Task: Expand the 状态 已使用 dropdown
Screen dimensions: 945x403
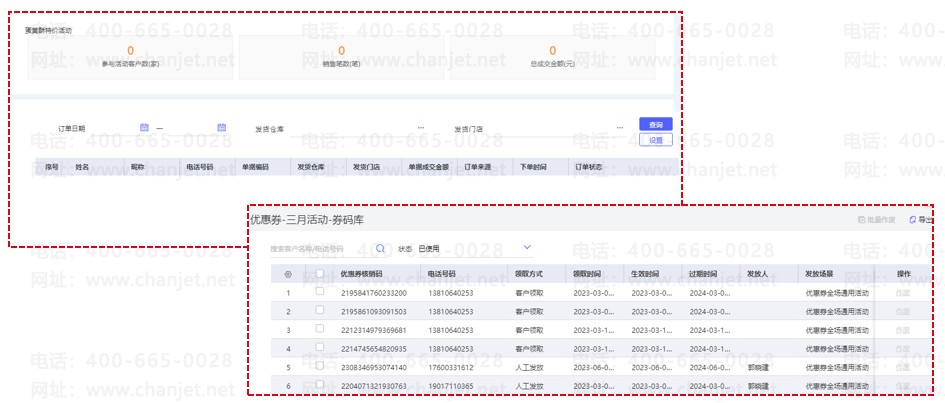Action: (527, 248)
